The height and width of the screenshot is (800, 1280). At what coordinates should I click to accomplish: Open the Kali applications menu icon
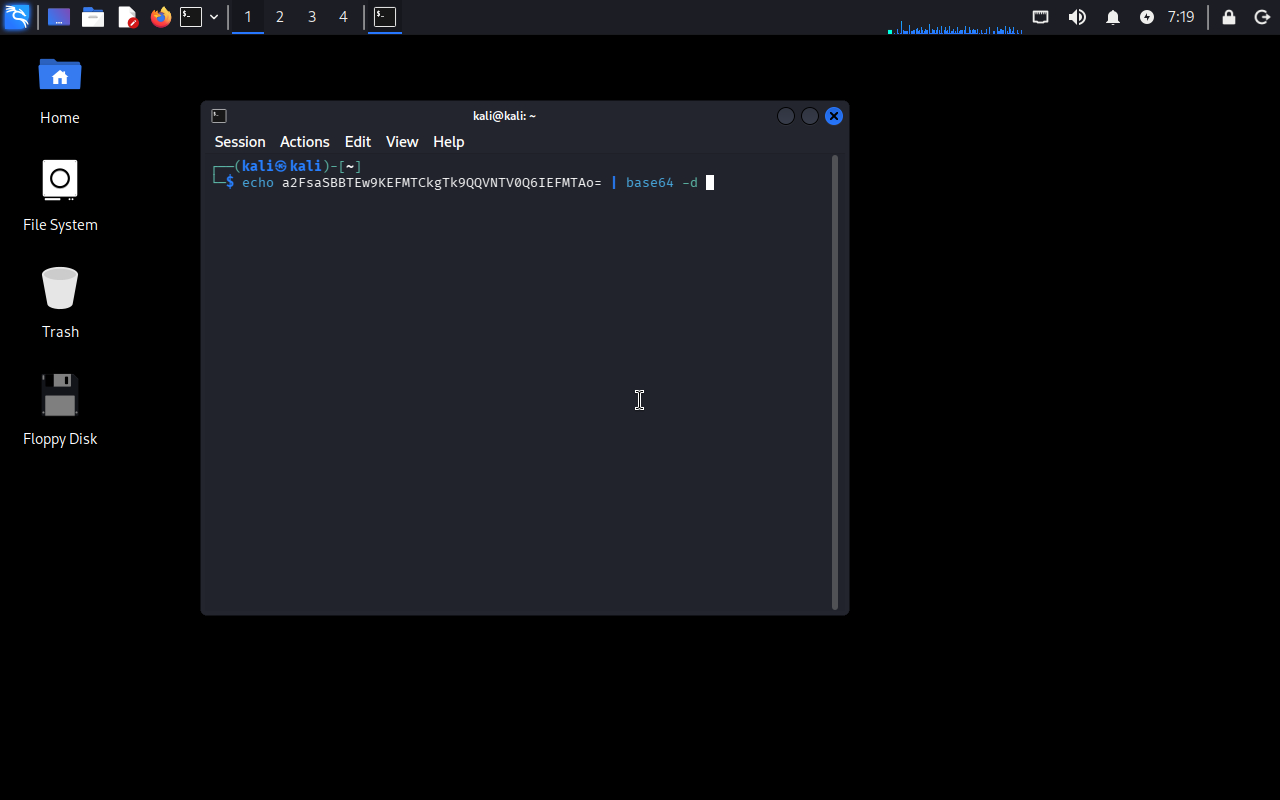(17, 17)
